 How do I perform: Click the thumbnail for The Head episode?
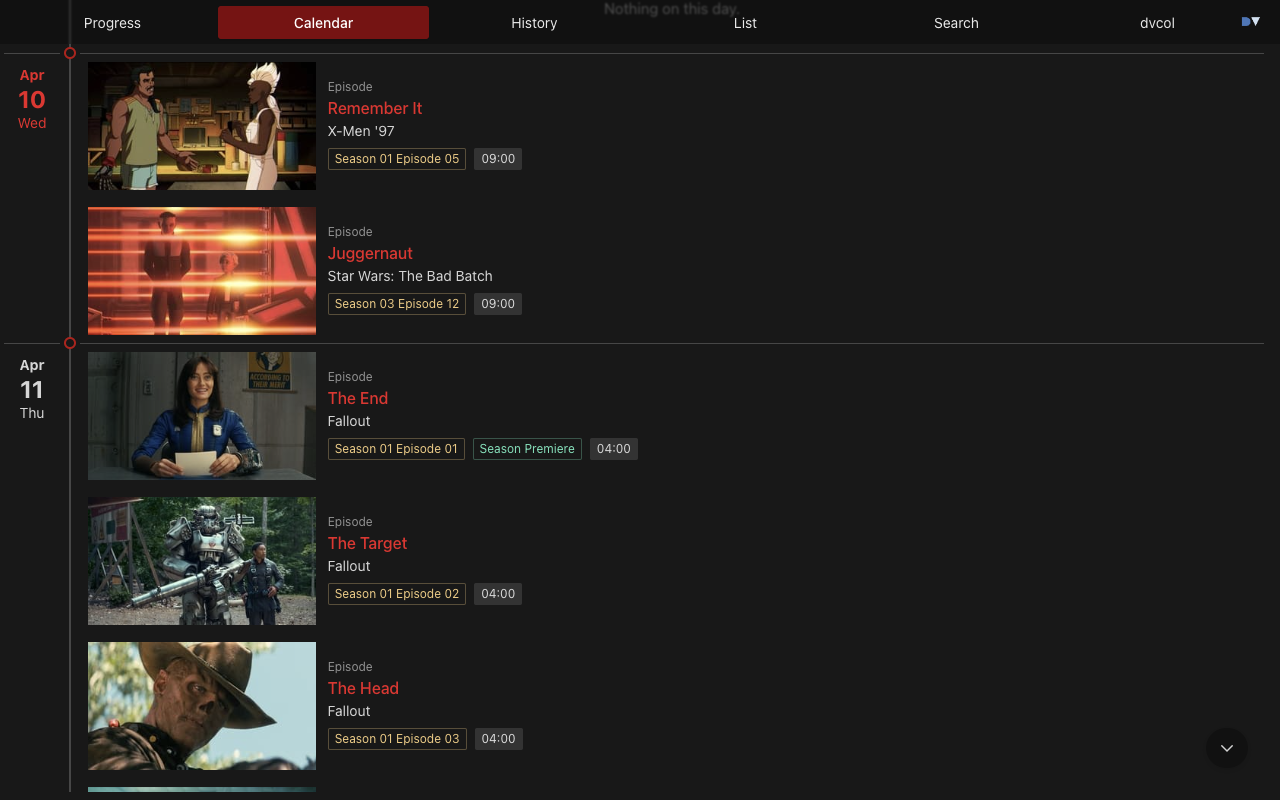(x=201, y=706)
